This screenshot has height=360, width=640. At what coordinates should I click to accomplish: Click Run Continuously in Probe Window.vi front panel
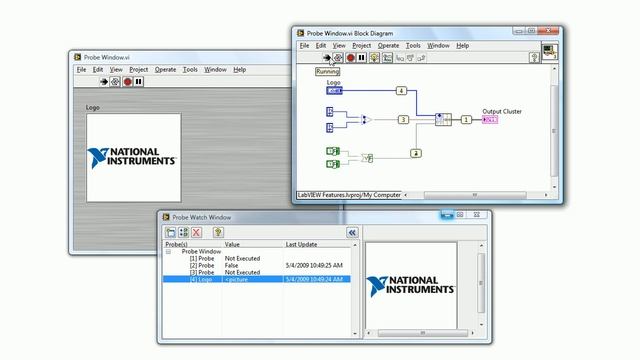pos(115,82)
